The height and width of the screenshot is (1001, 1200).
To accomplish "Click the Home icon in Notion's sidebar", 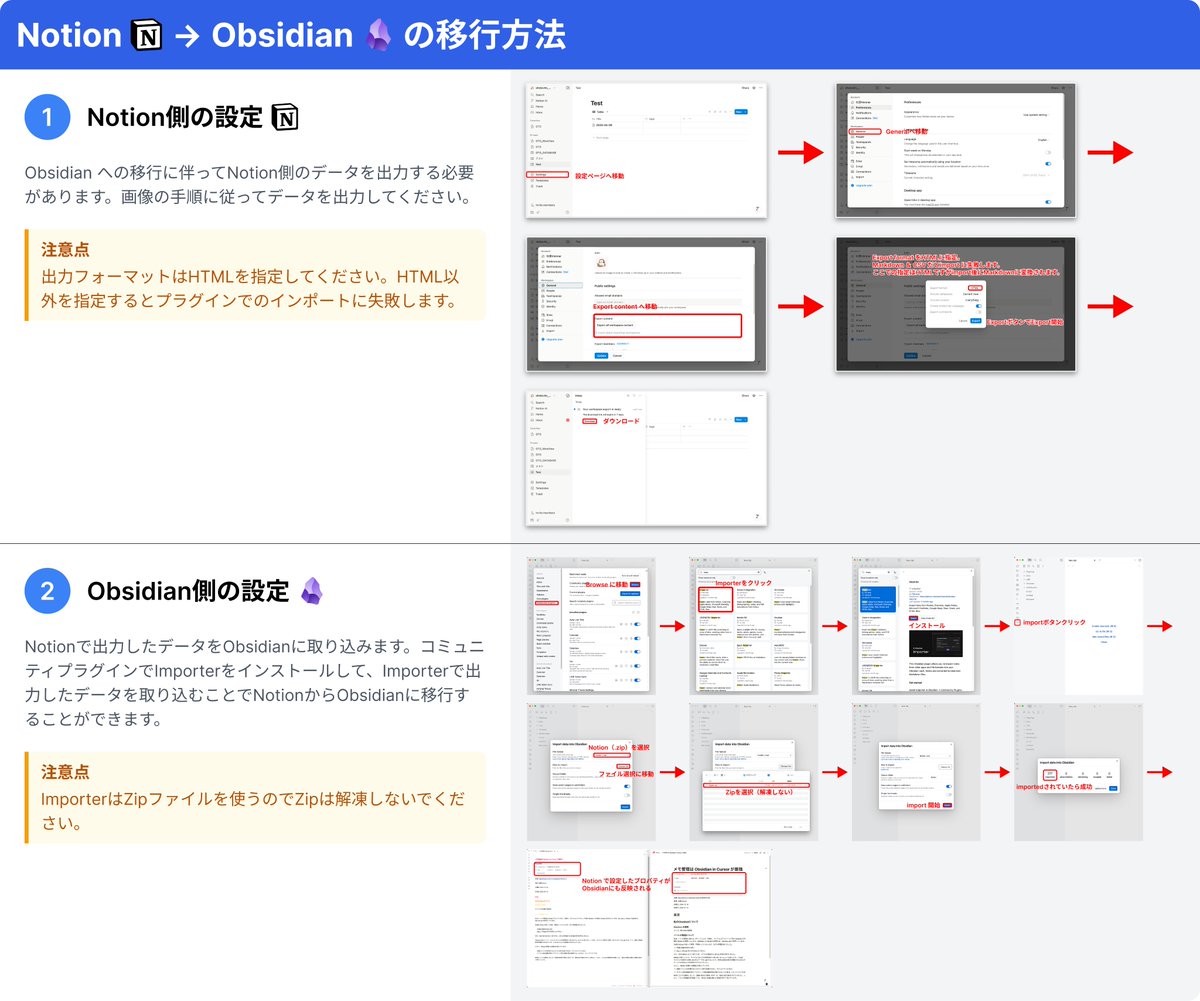I will (x=532, y=106).
